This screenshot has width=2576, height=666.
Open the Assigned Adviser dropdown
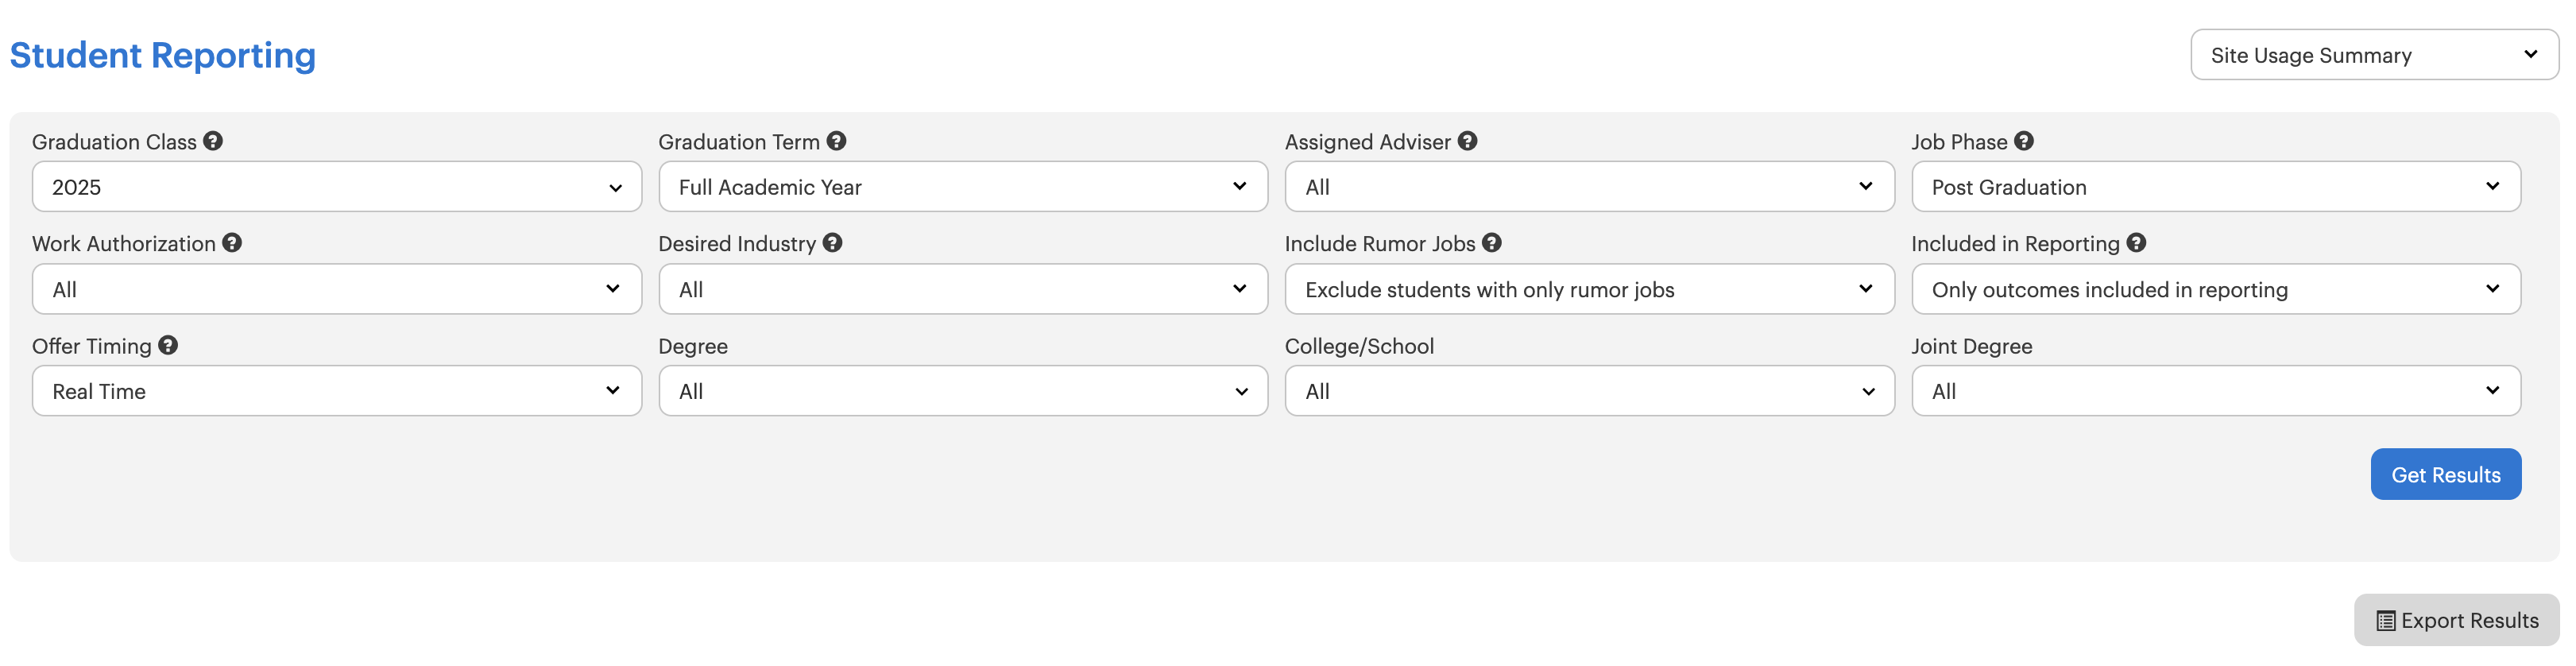click(1589, 187)
